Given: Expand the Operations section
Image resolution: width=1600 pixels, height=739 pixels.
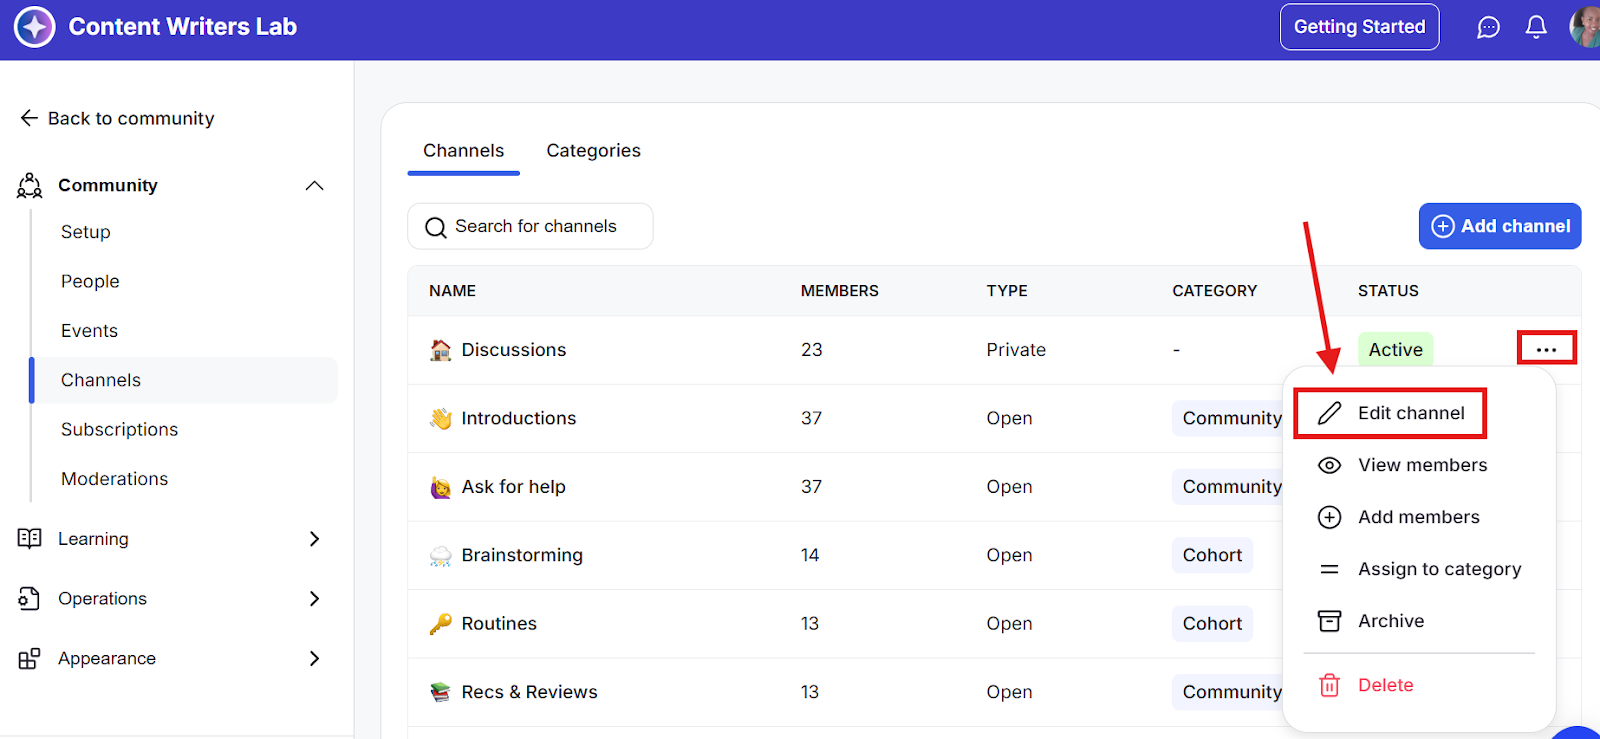Looking at the screenshot, I should (314, 599).
